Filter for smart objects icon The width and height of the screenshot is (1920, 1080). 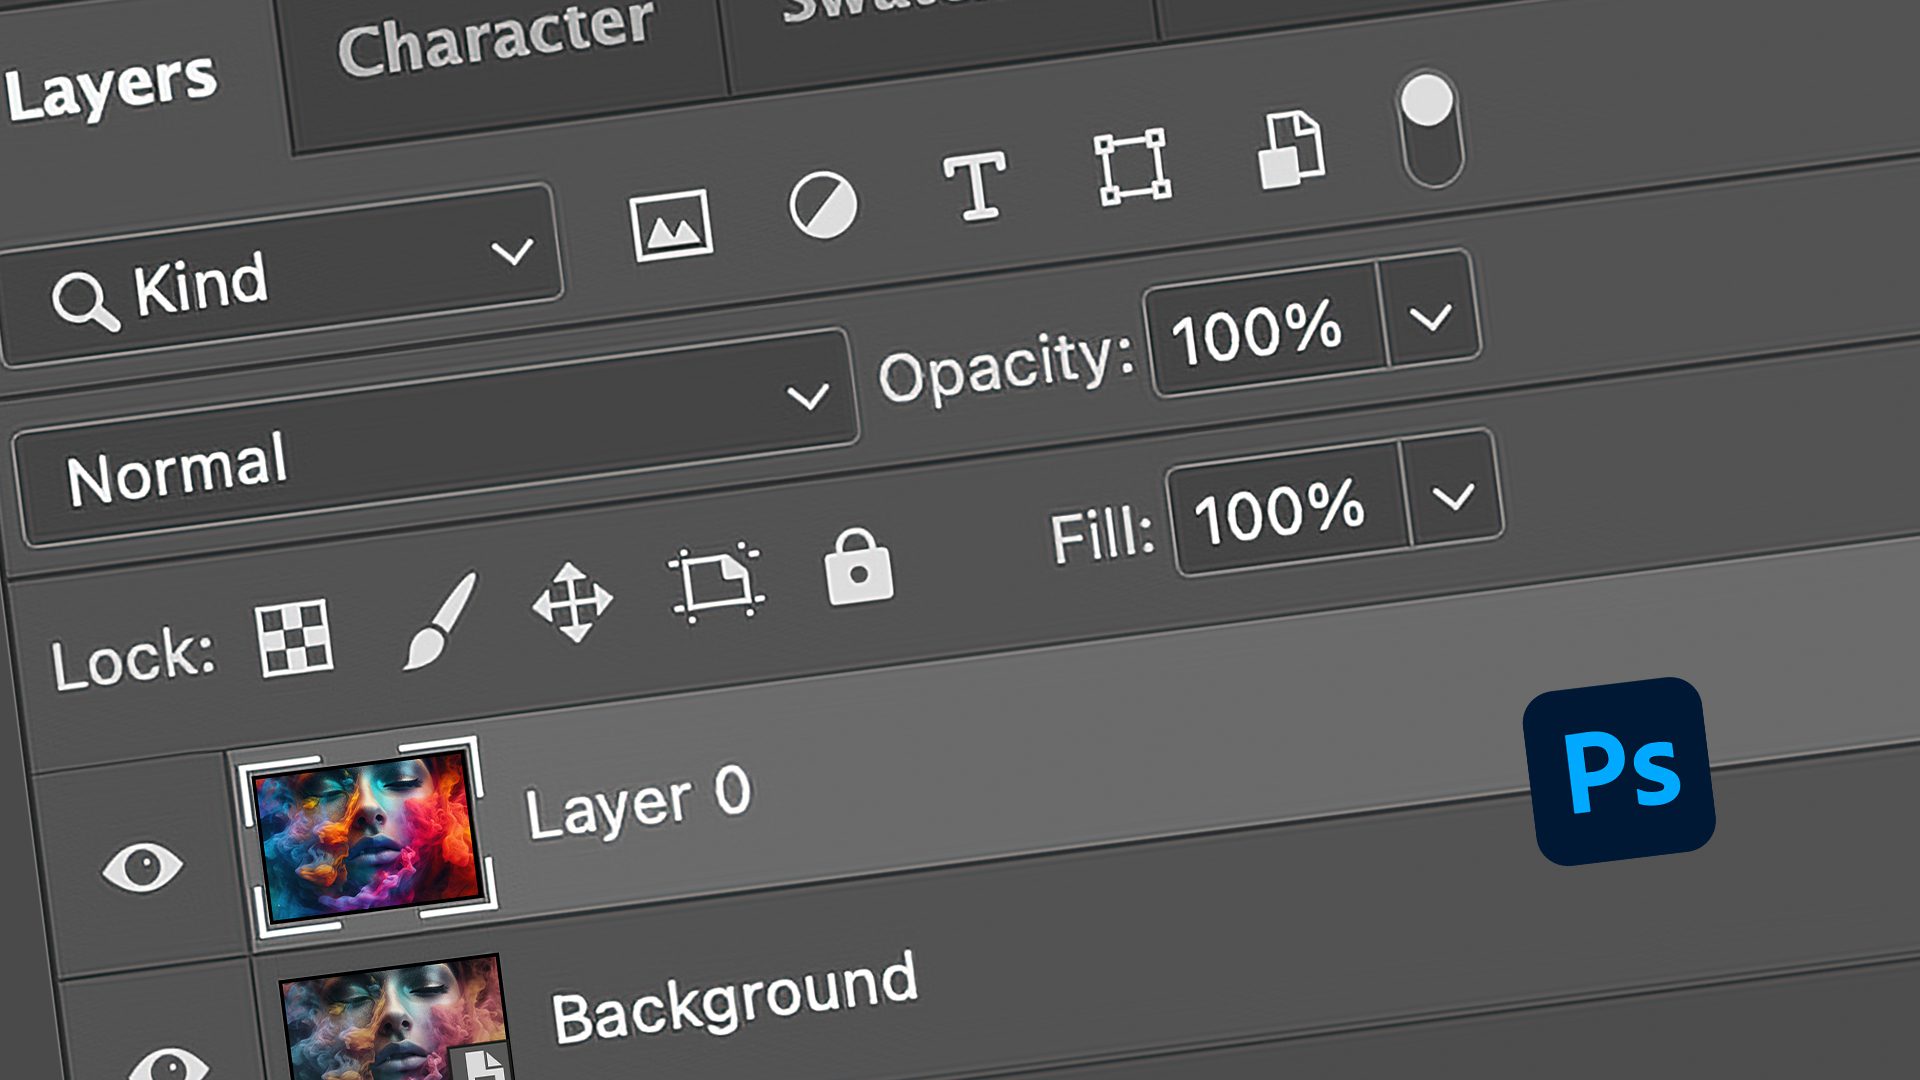[1291, 150]
